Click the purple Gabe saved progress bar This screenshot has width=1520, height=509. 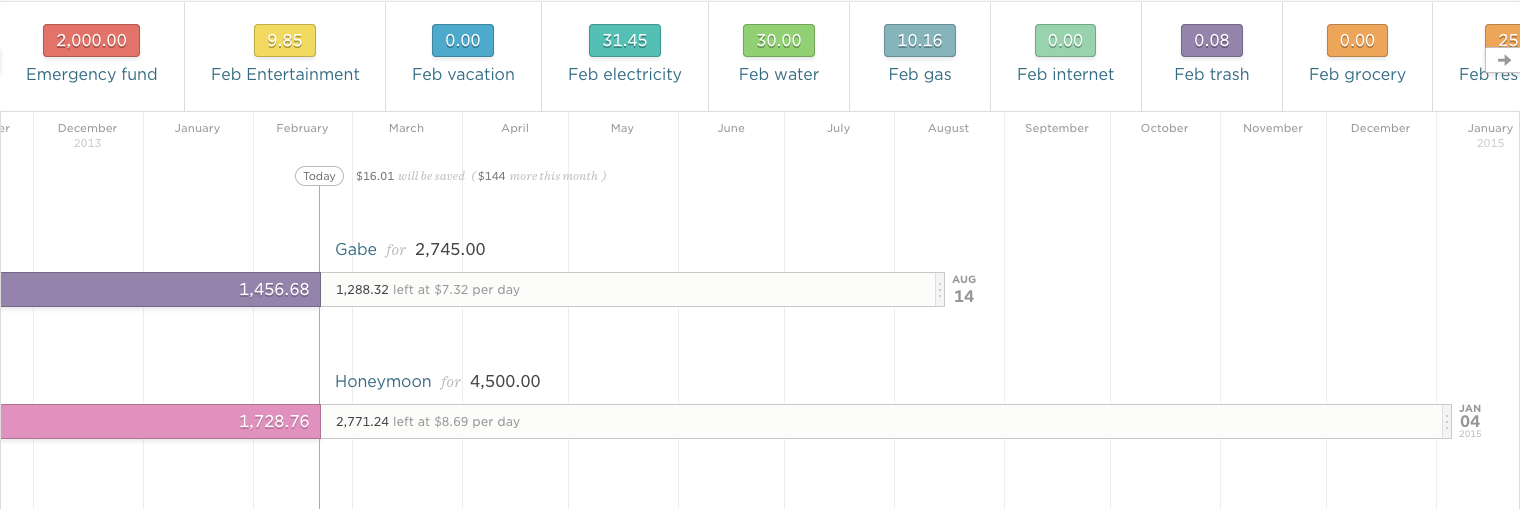160,290
